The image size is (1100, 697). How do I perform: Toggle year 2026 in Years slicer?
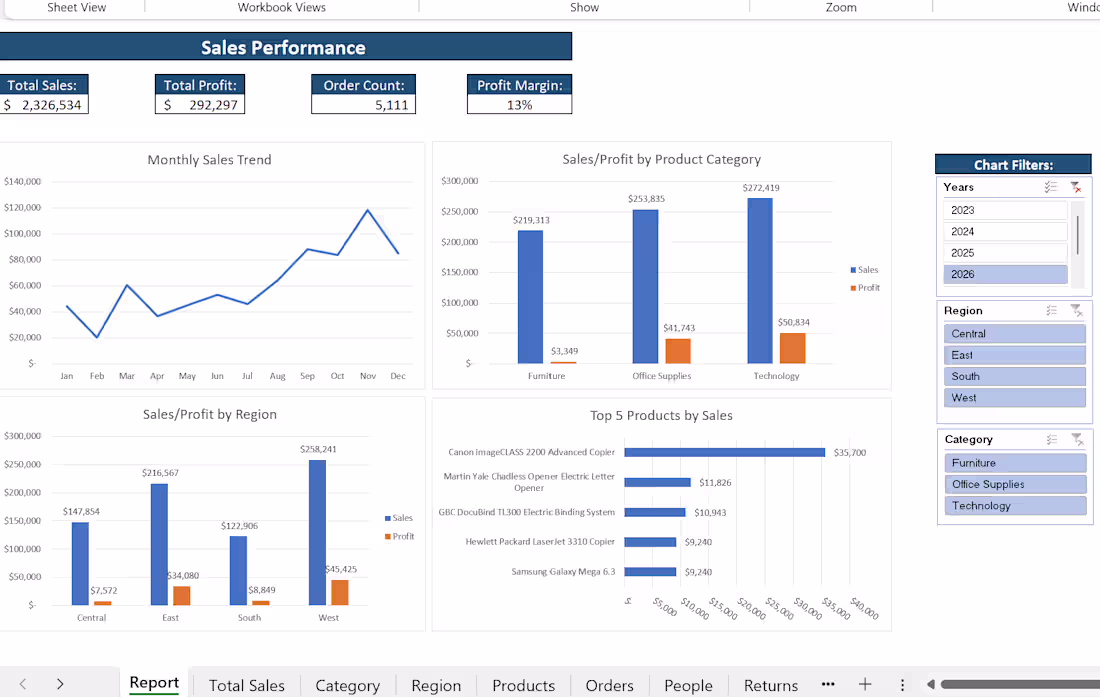pos(1005,274)
